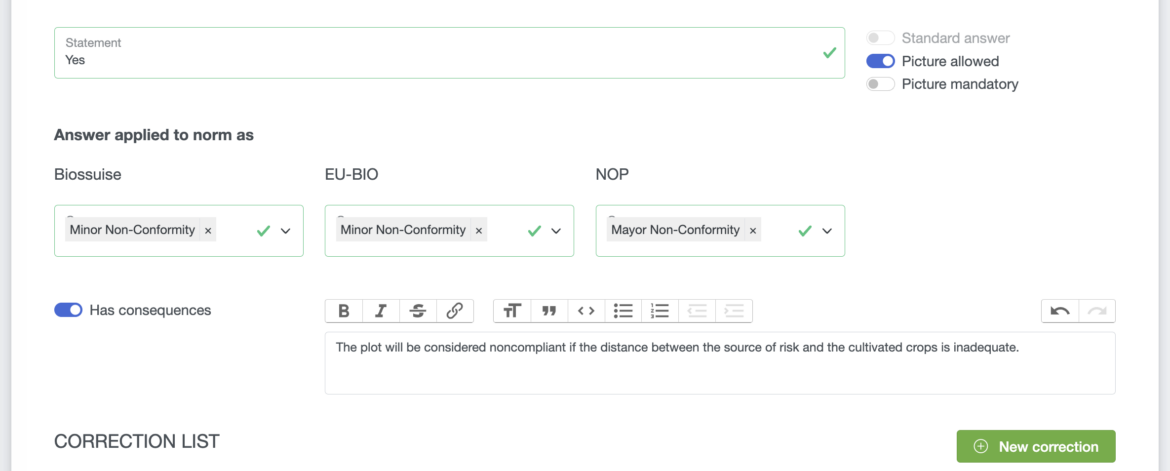Disable the Picture allowed toggle
This screenshot has width=1170, height=471.
(x=880, y=61)
